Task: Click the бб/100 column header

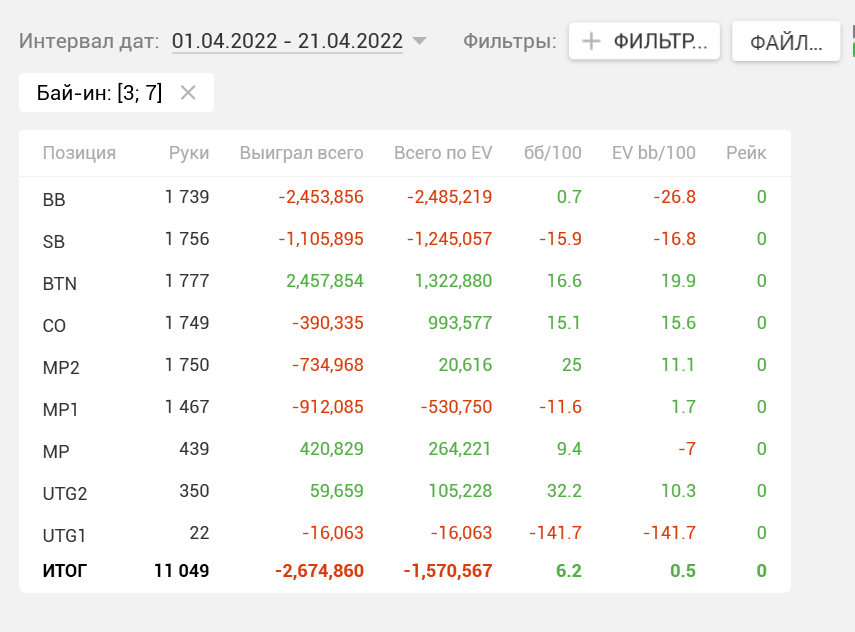Action: pos(552,153)
